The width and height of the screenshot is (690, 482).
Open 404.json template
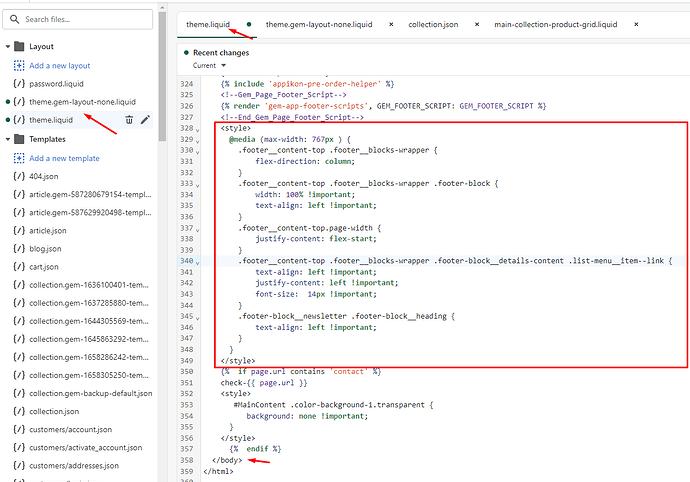(44, 176)
